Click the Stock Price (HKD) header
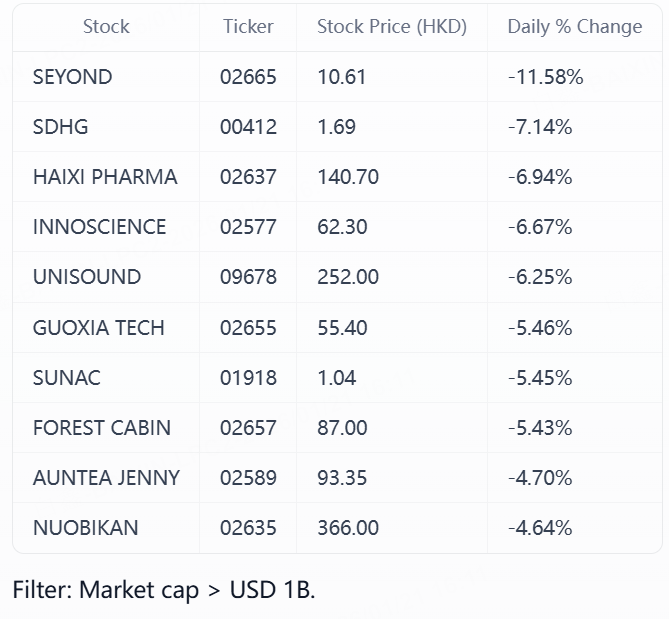 tap(392, 27)
